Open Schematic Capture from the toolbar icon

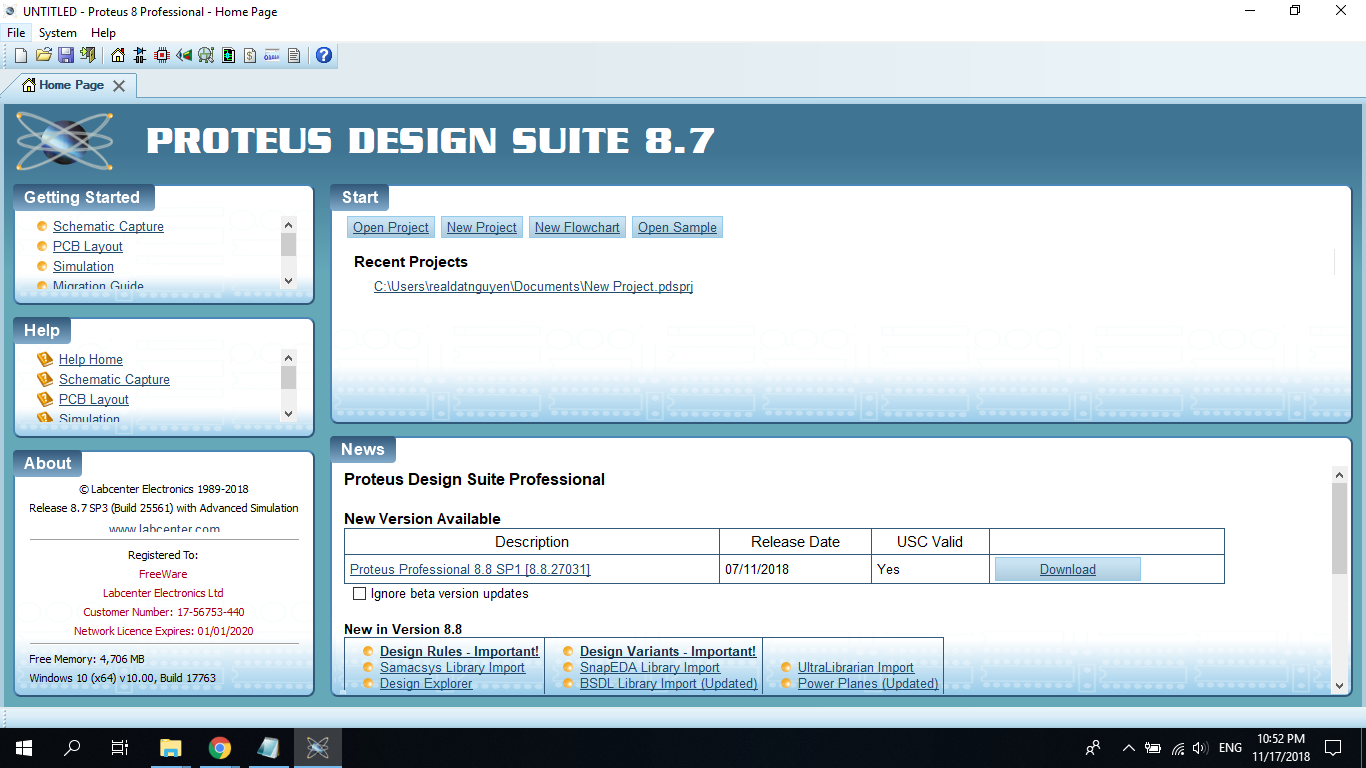140,55
